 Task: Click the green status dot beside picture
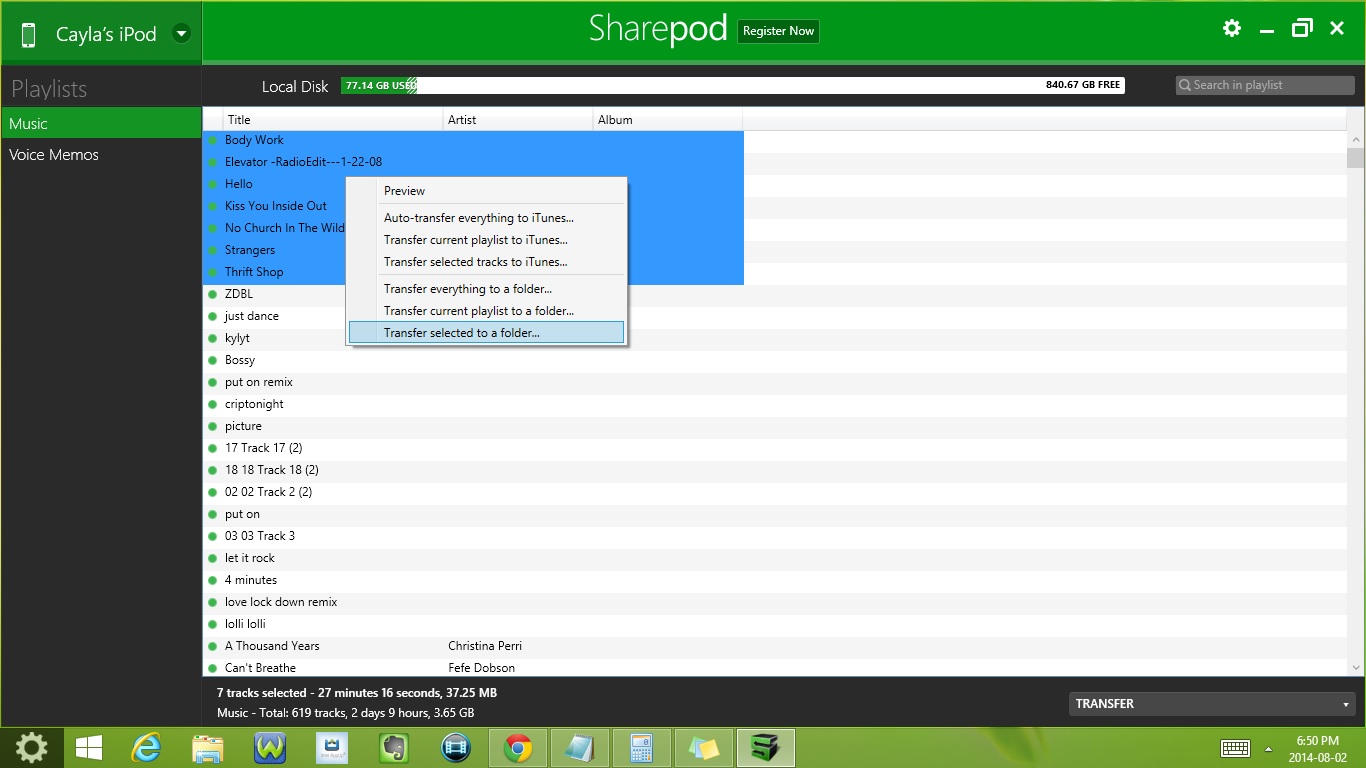(x=212, y=426)
